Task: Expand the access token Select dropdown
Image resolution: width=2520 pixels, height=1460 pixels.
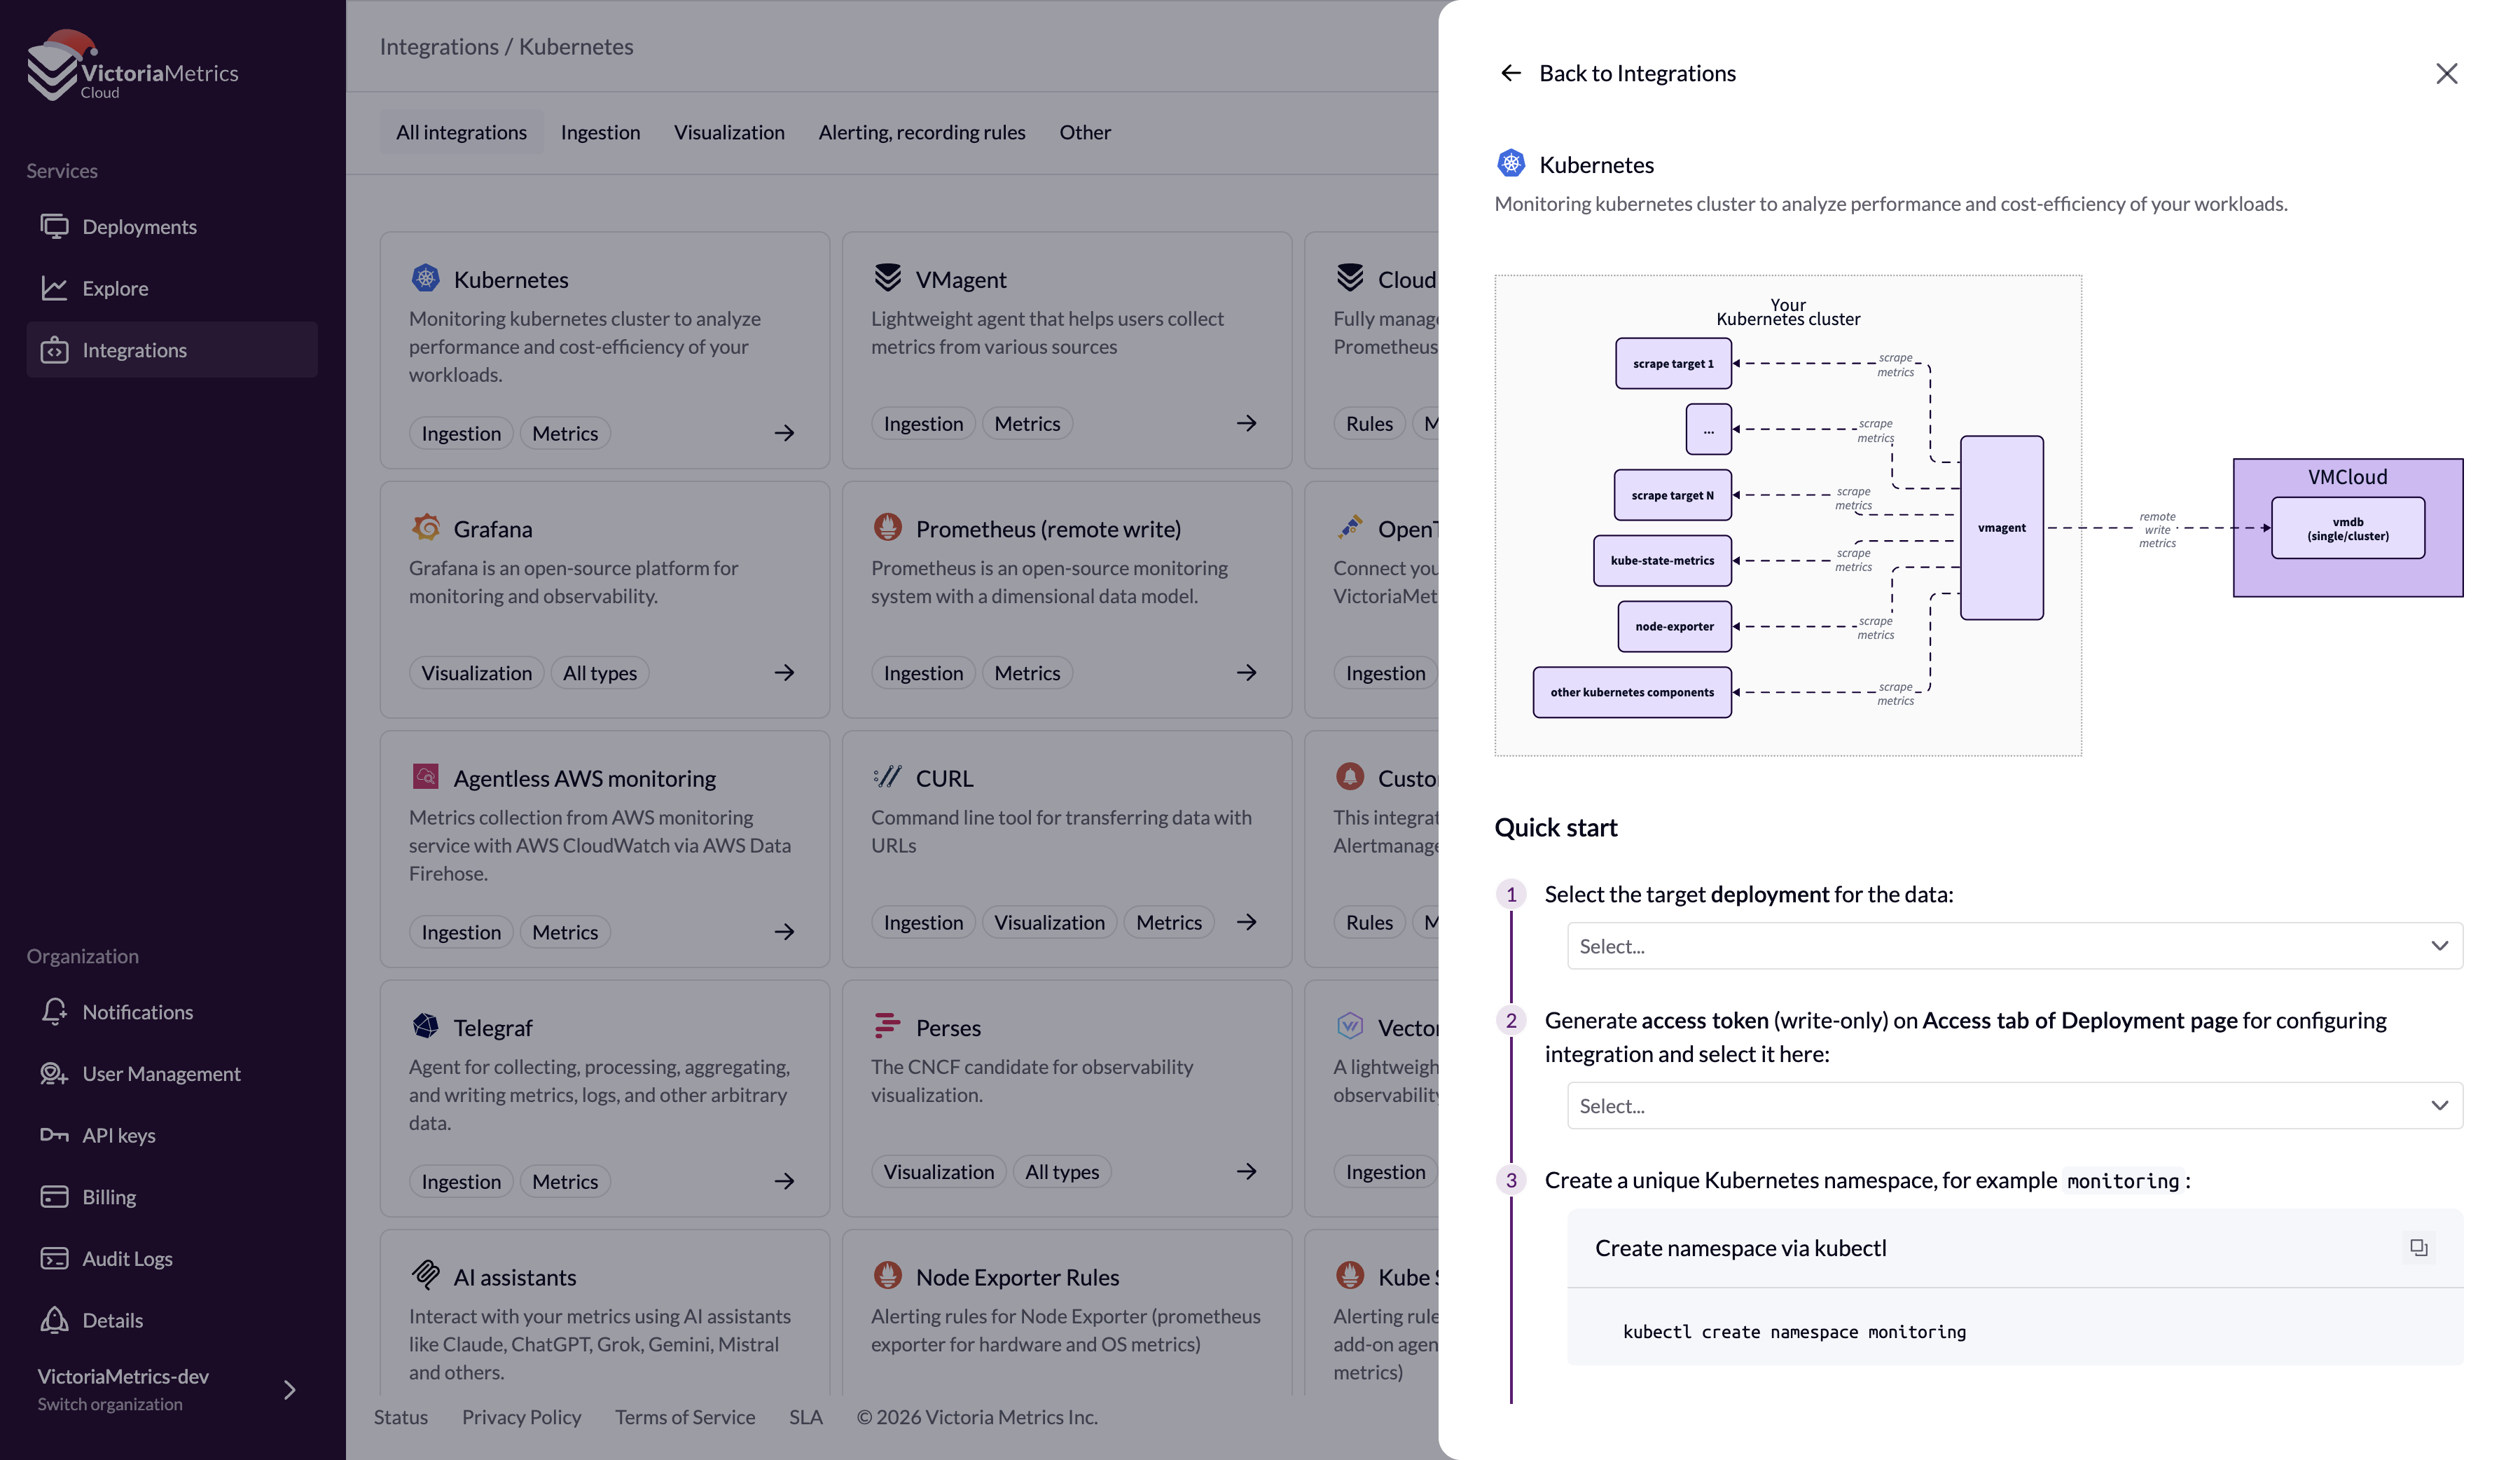Action: click(2014, 1106)
